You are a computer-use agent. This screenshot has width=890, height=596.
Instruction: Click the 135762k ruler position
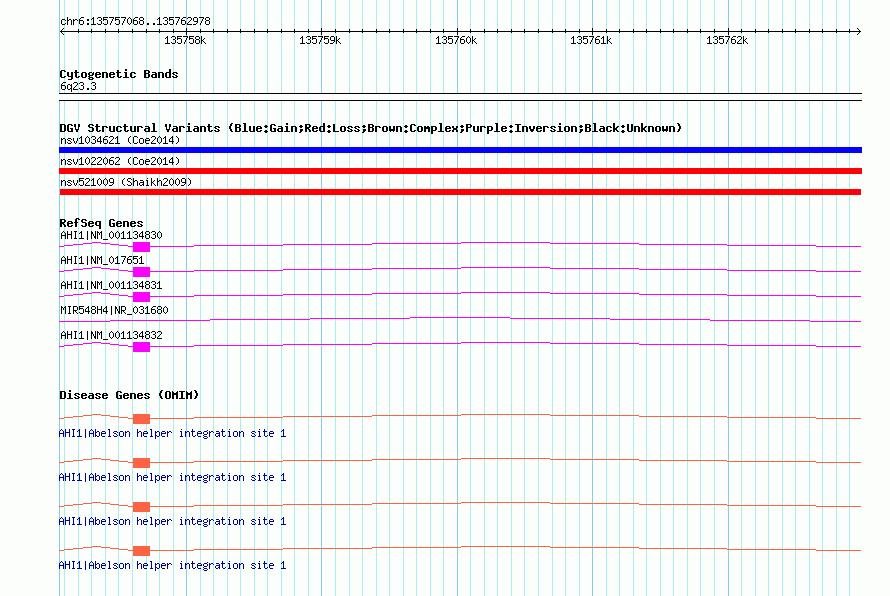[727, 40]
